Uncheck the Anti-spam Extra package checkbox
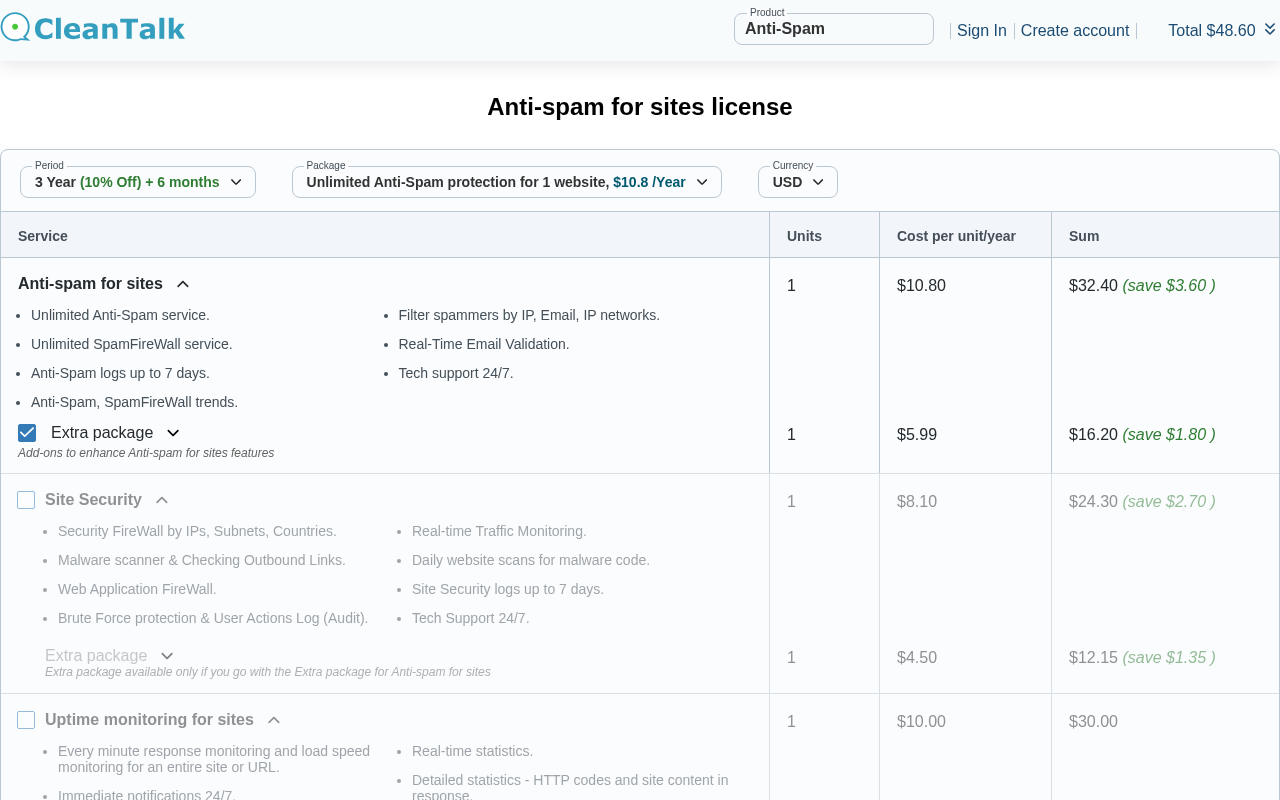The image size is (1280, 800). 27,433
